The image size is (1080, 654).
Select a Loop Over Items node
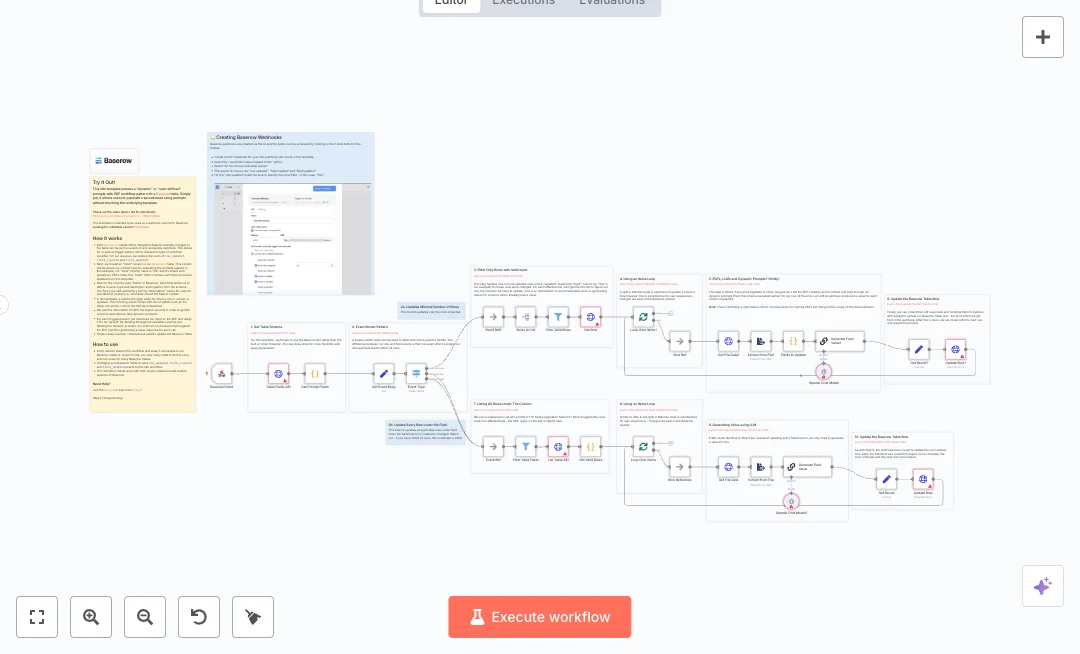[643, 317]
